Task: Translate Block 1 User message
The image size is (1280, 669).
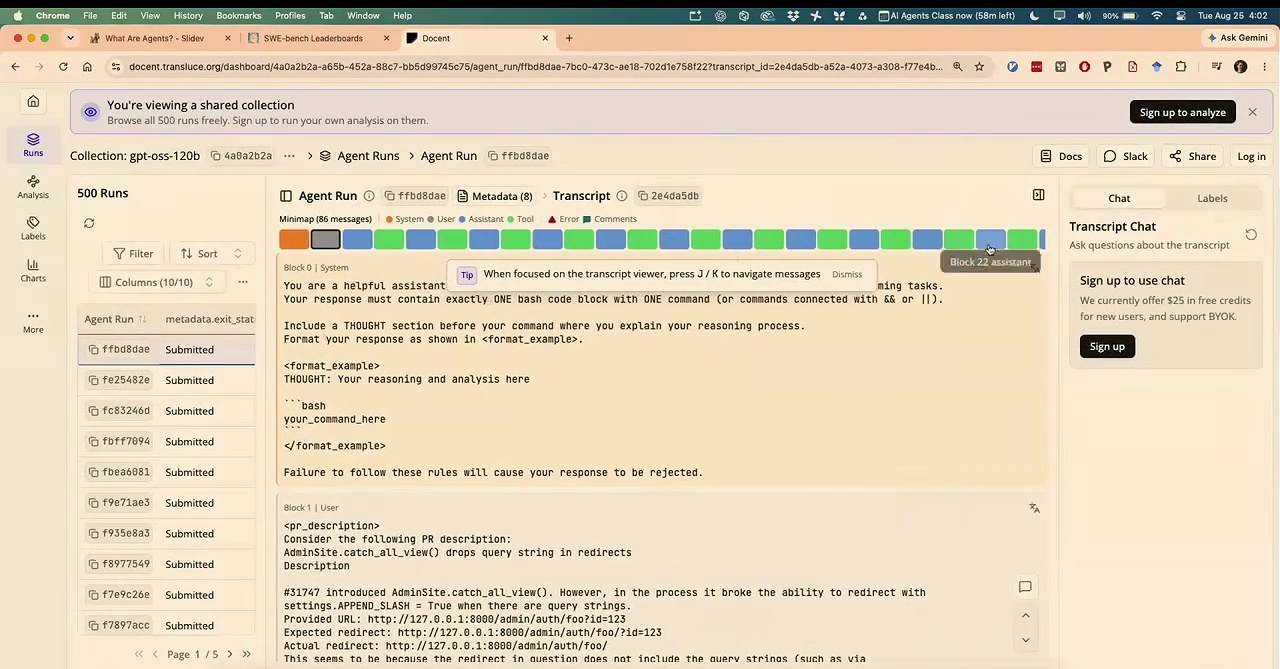Action: coord(1034,508)
